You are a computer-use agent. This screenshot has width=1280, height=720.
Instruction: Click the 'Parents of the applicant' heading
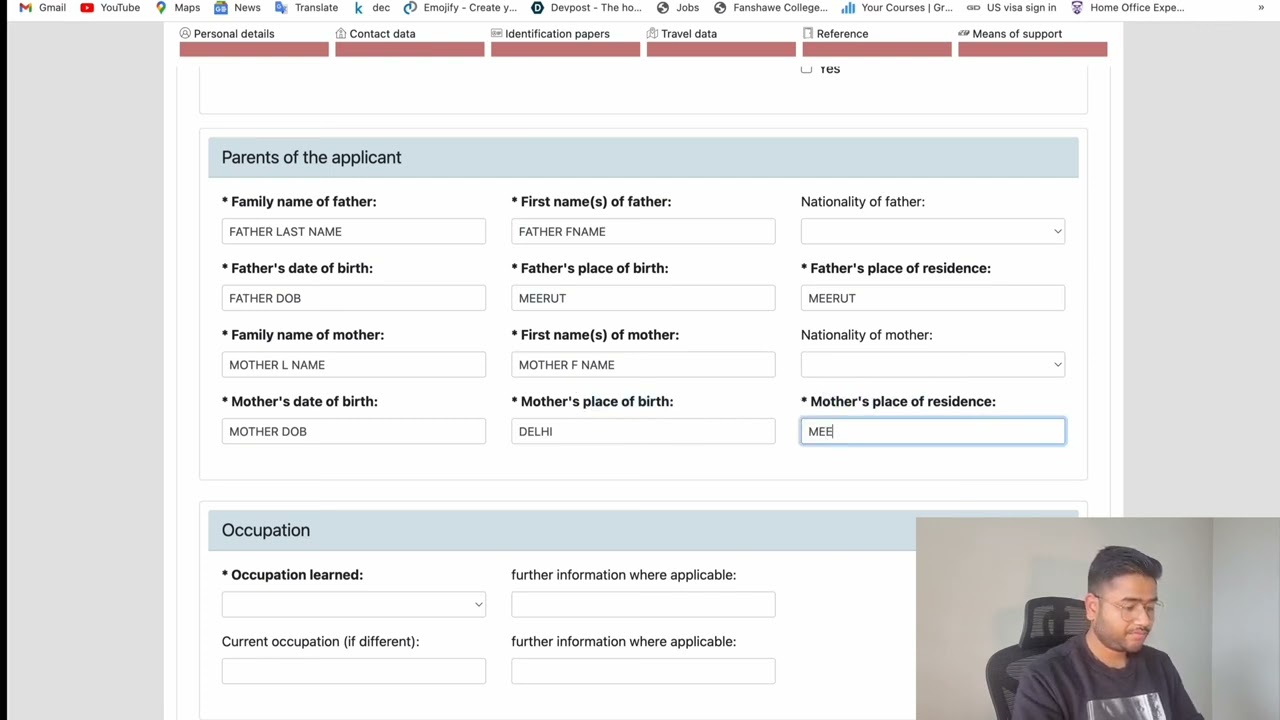(311, 157)
